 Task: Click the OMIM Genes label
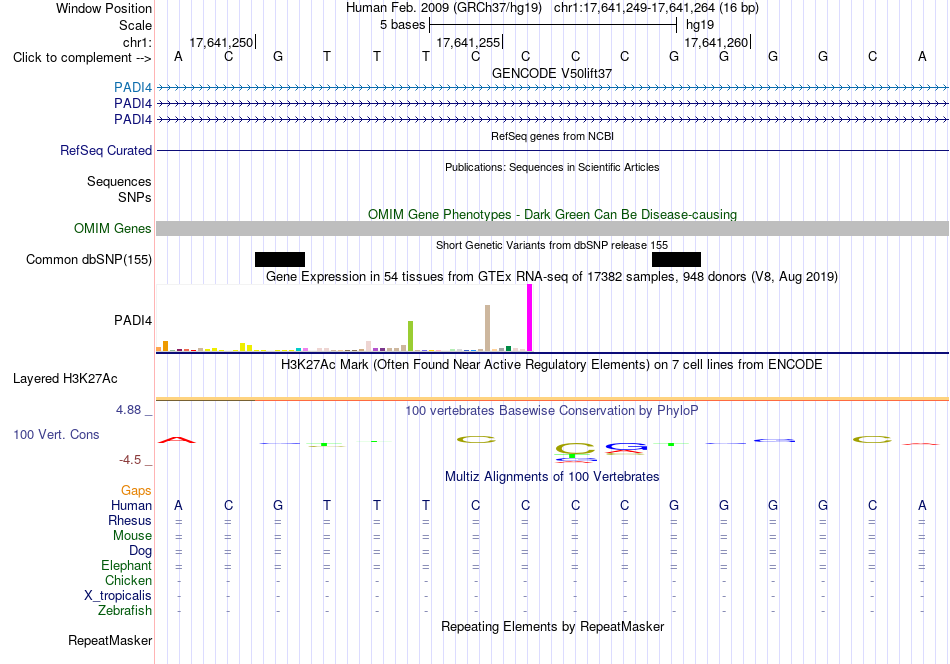113,228
